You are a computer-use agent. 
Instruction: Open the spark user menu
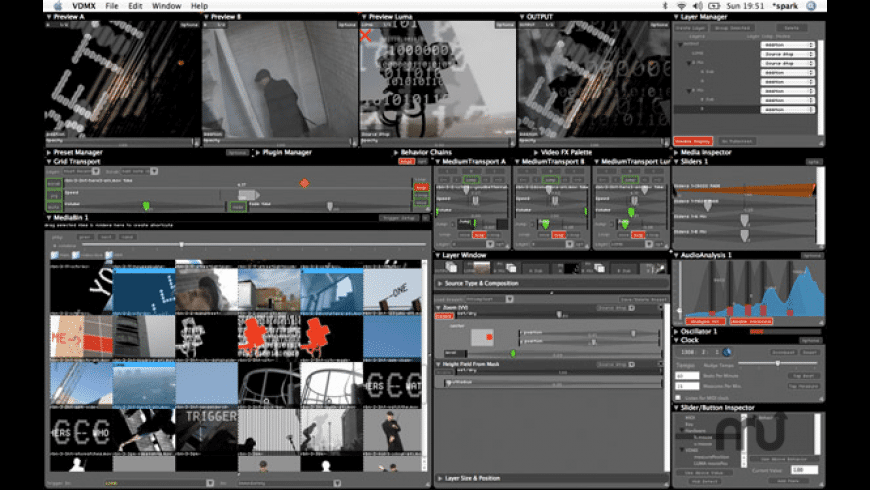[x=786, y=6]
